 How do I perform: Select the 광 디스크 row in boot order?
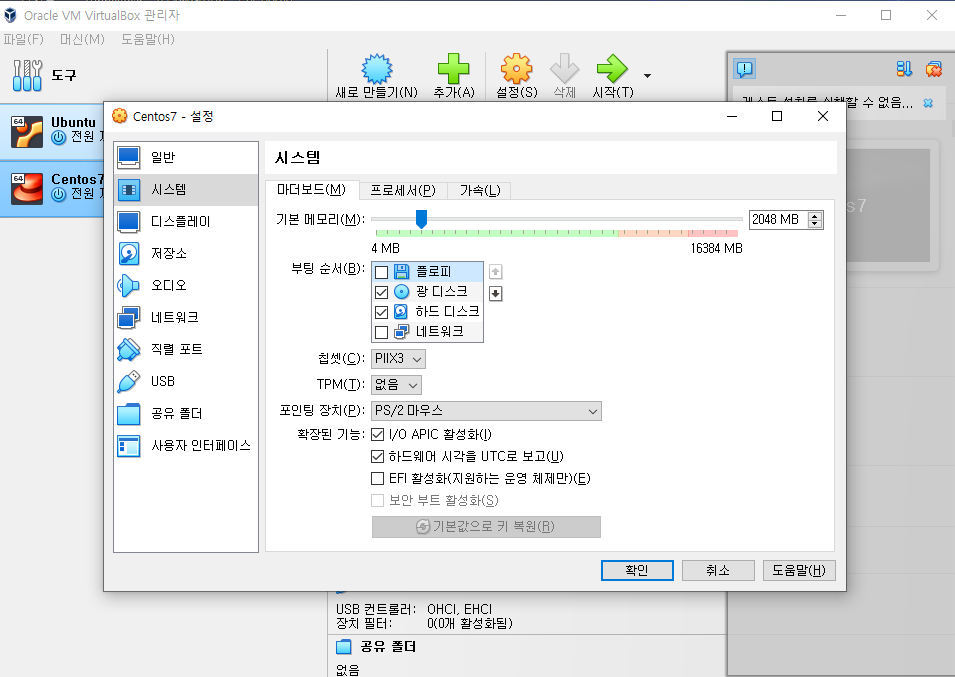[427, 292]
